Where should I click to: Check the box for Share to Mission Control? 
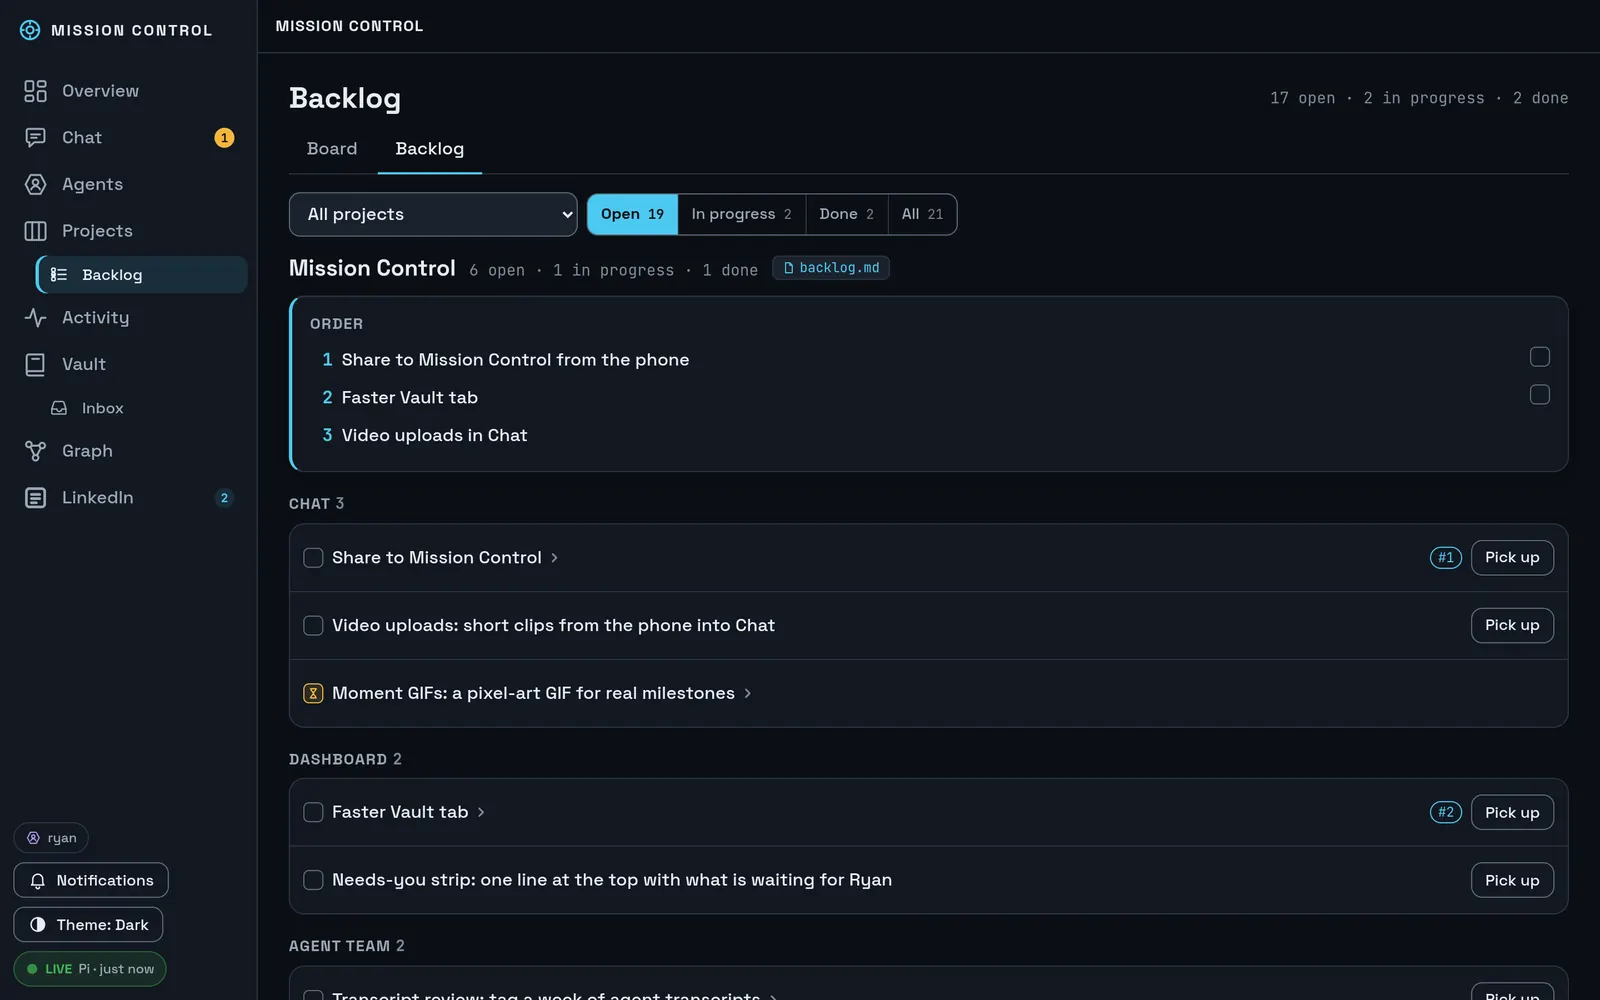pos(313,558)
